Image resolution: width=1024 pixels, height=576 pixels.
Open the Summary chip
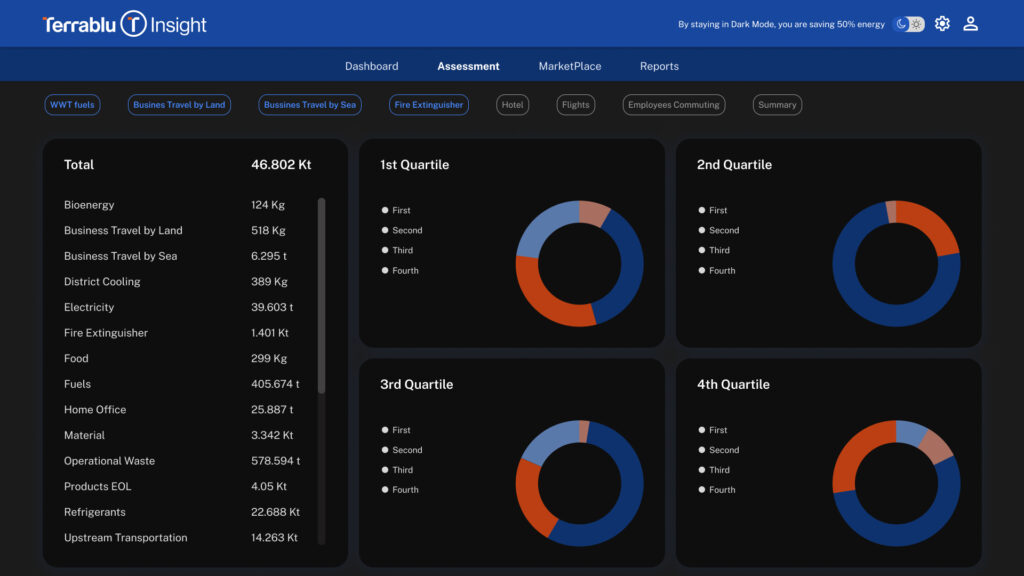[x=777, y=105]
